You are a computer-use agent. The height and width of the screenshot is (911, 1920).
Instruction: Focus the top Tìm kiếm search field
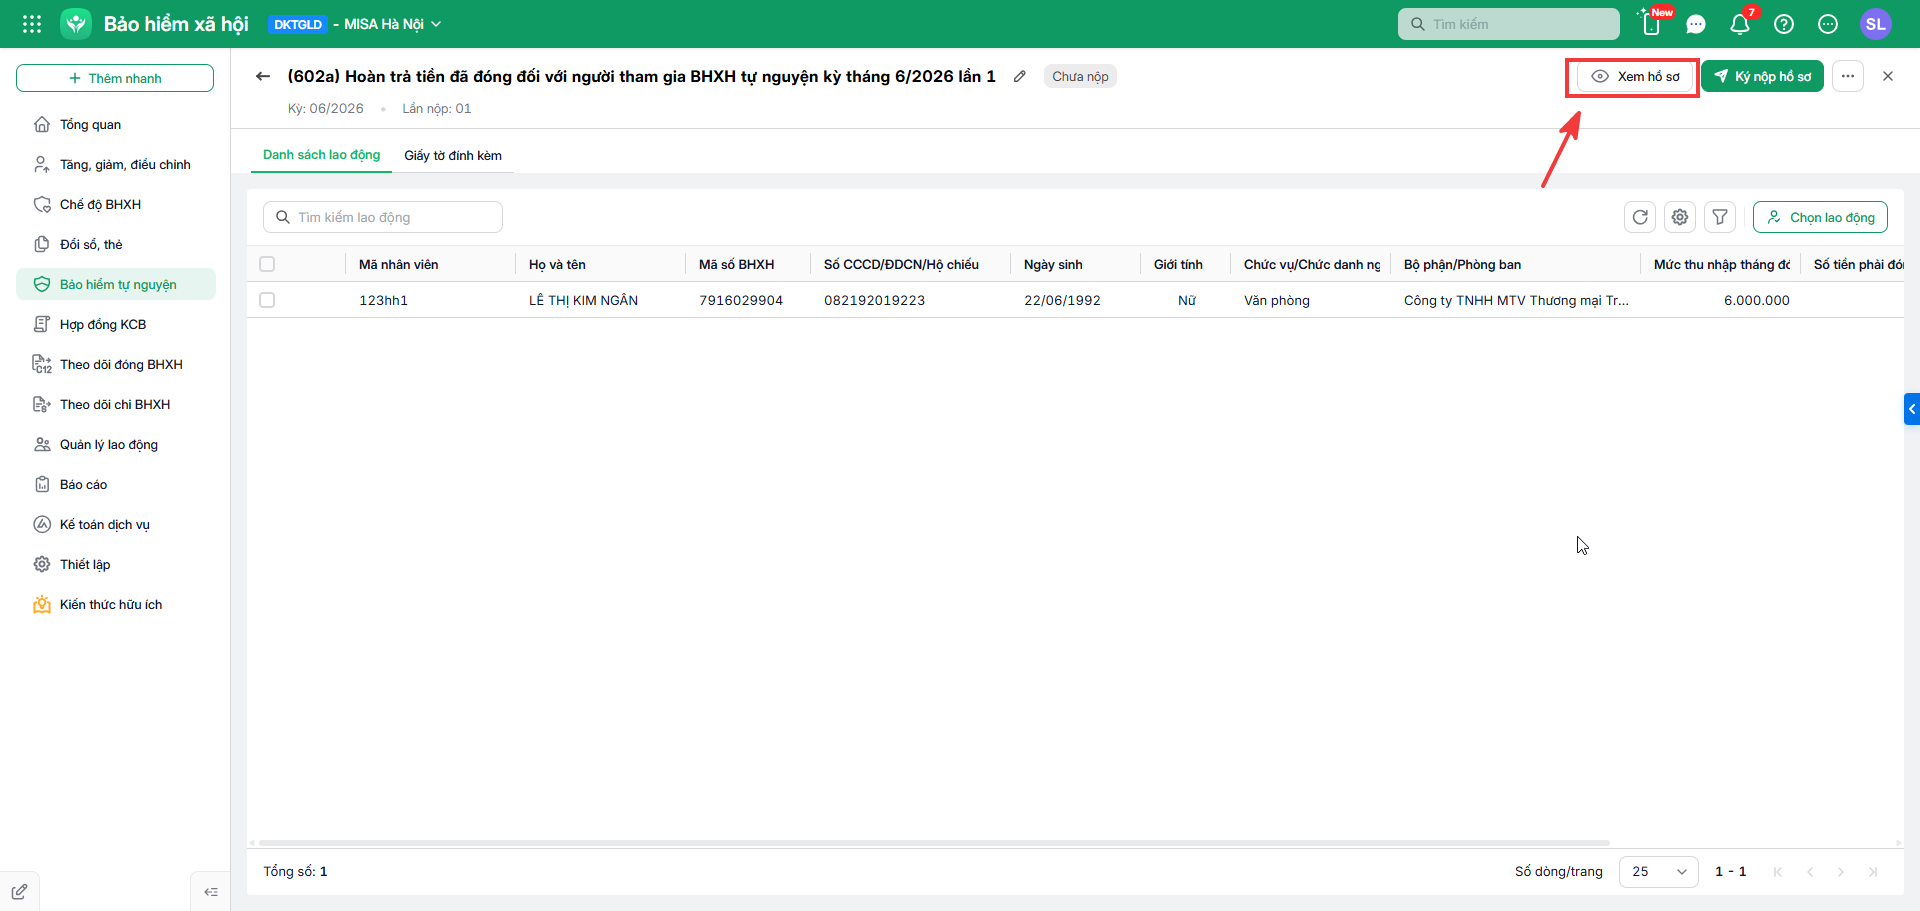point(1509,24)
